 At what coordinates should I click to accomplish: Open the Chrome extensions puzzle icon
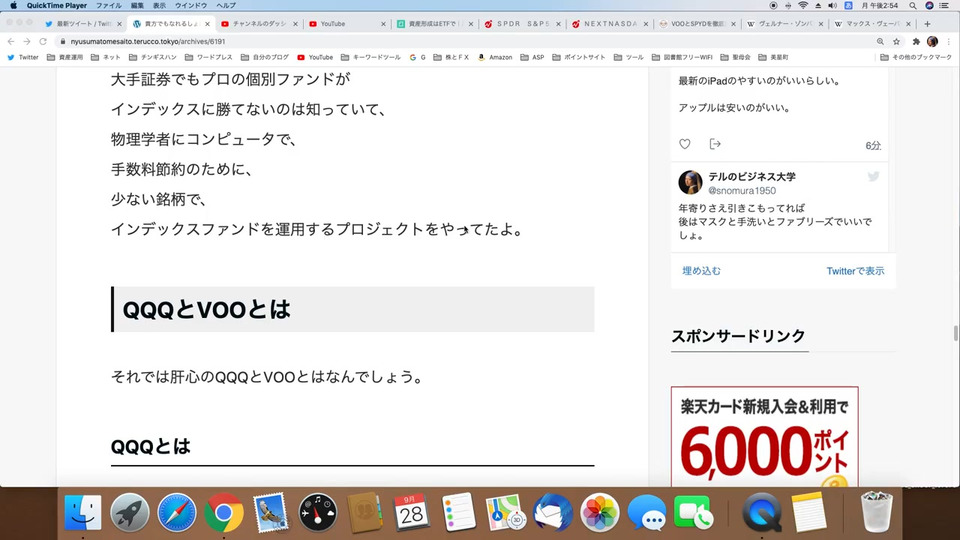click(916, 42)
